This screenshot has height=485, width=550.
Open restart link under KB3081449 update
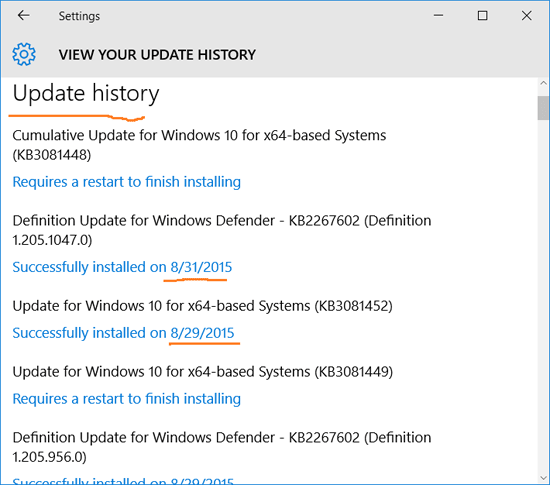127,399
